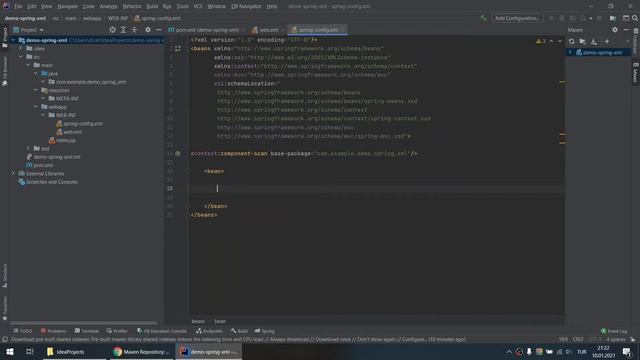Show hidden system tray icons
The height and width of the screenshot is (360, 640).
(x=509, y=351)
